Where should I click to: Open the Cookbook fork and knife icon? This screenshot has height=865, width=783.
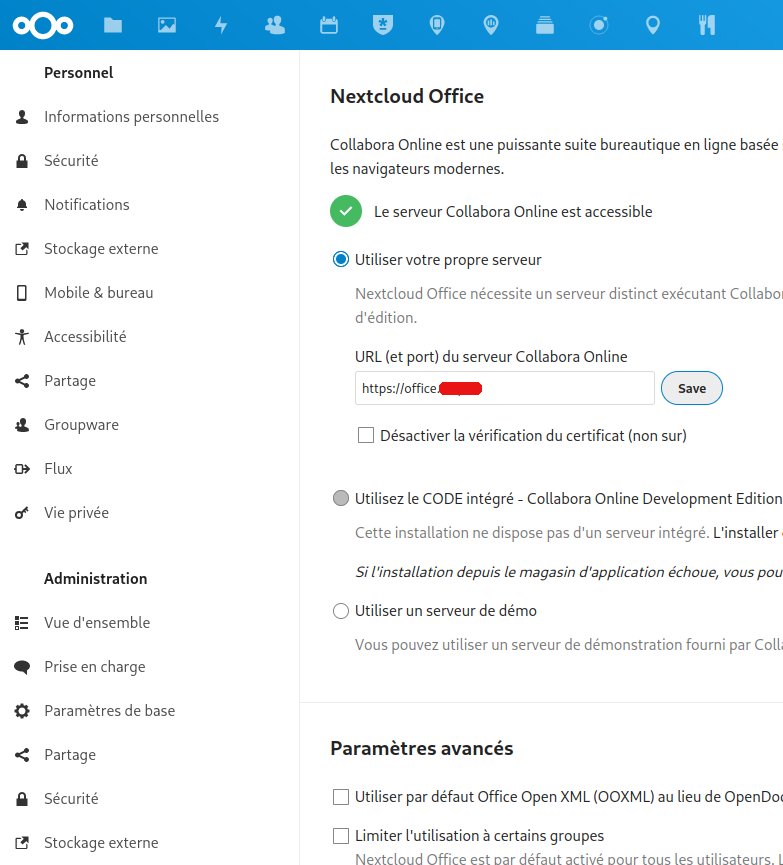[707, 25]
